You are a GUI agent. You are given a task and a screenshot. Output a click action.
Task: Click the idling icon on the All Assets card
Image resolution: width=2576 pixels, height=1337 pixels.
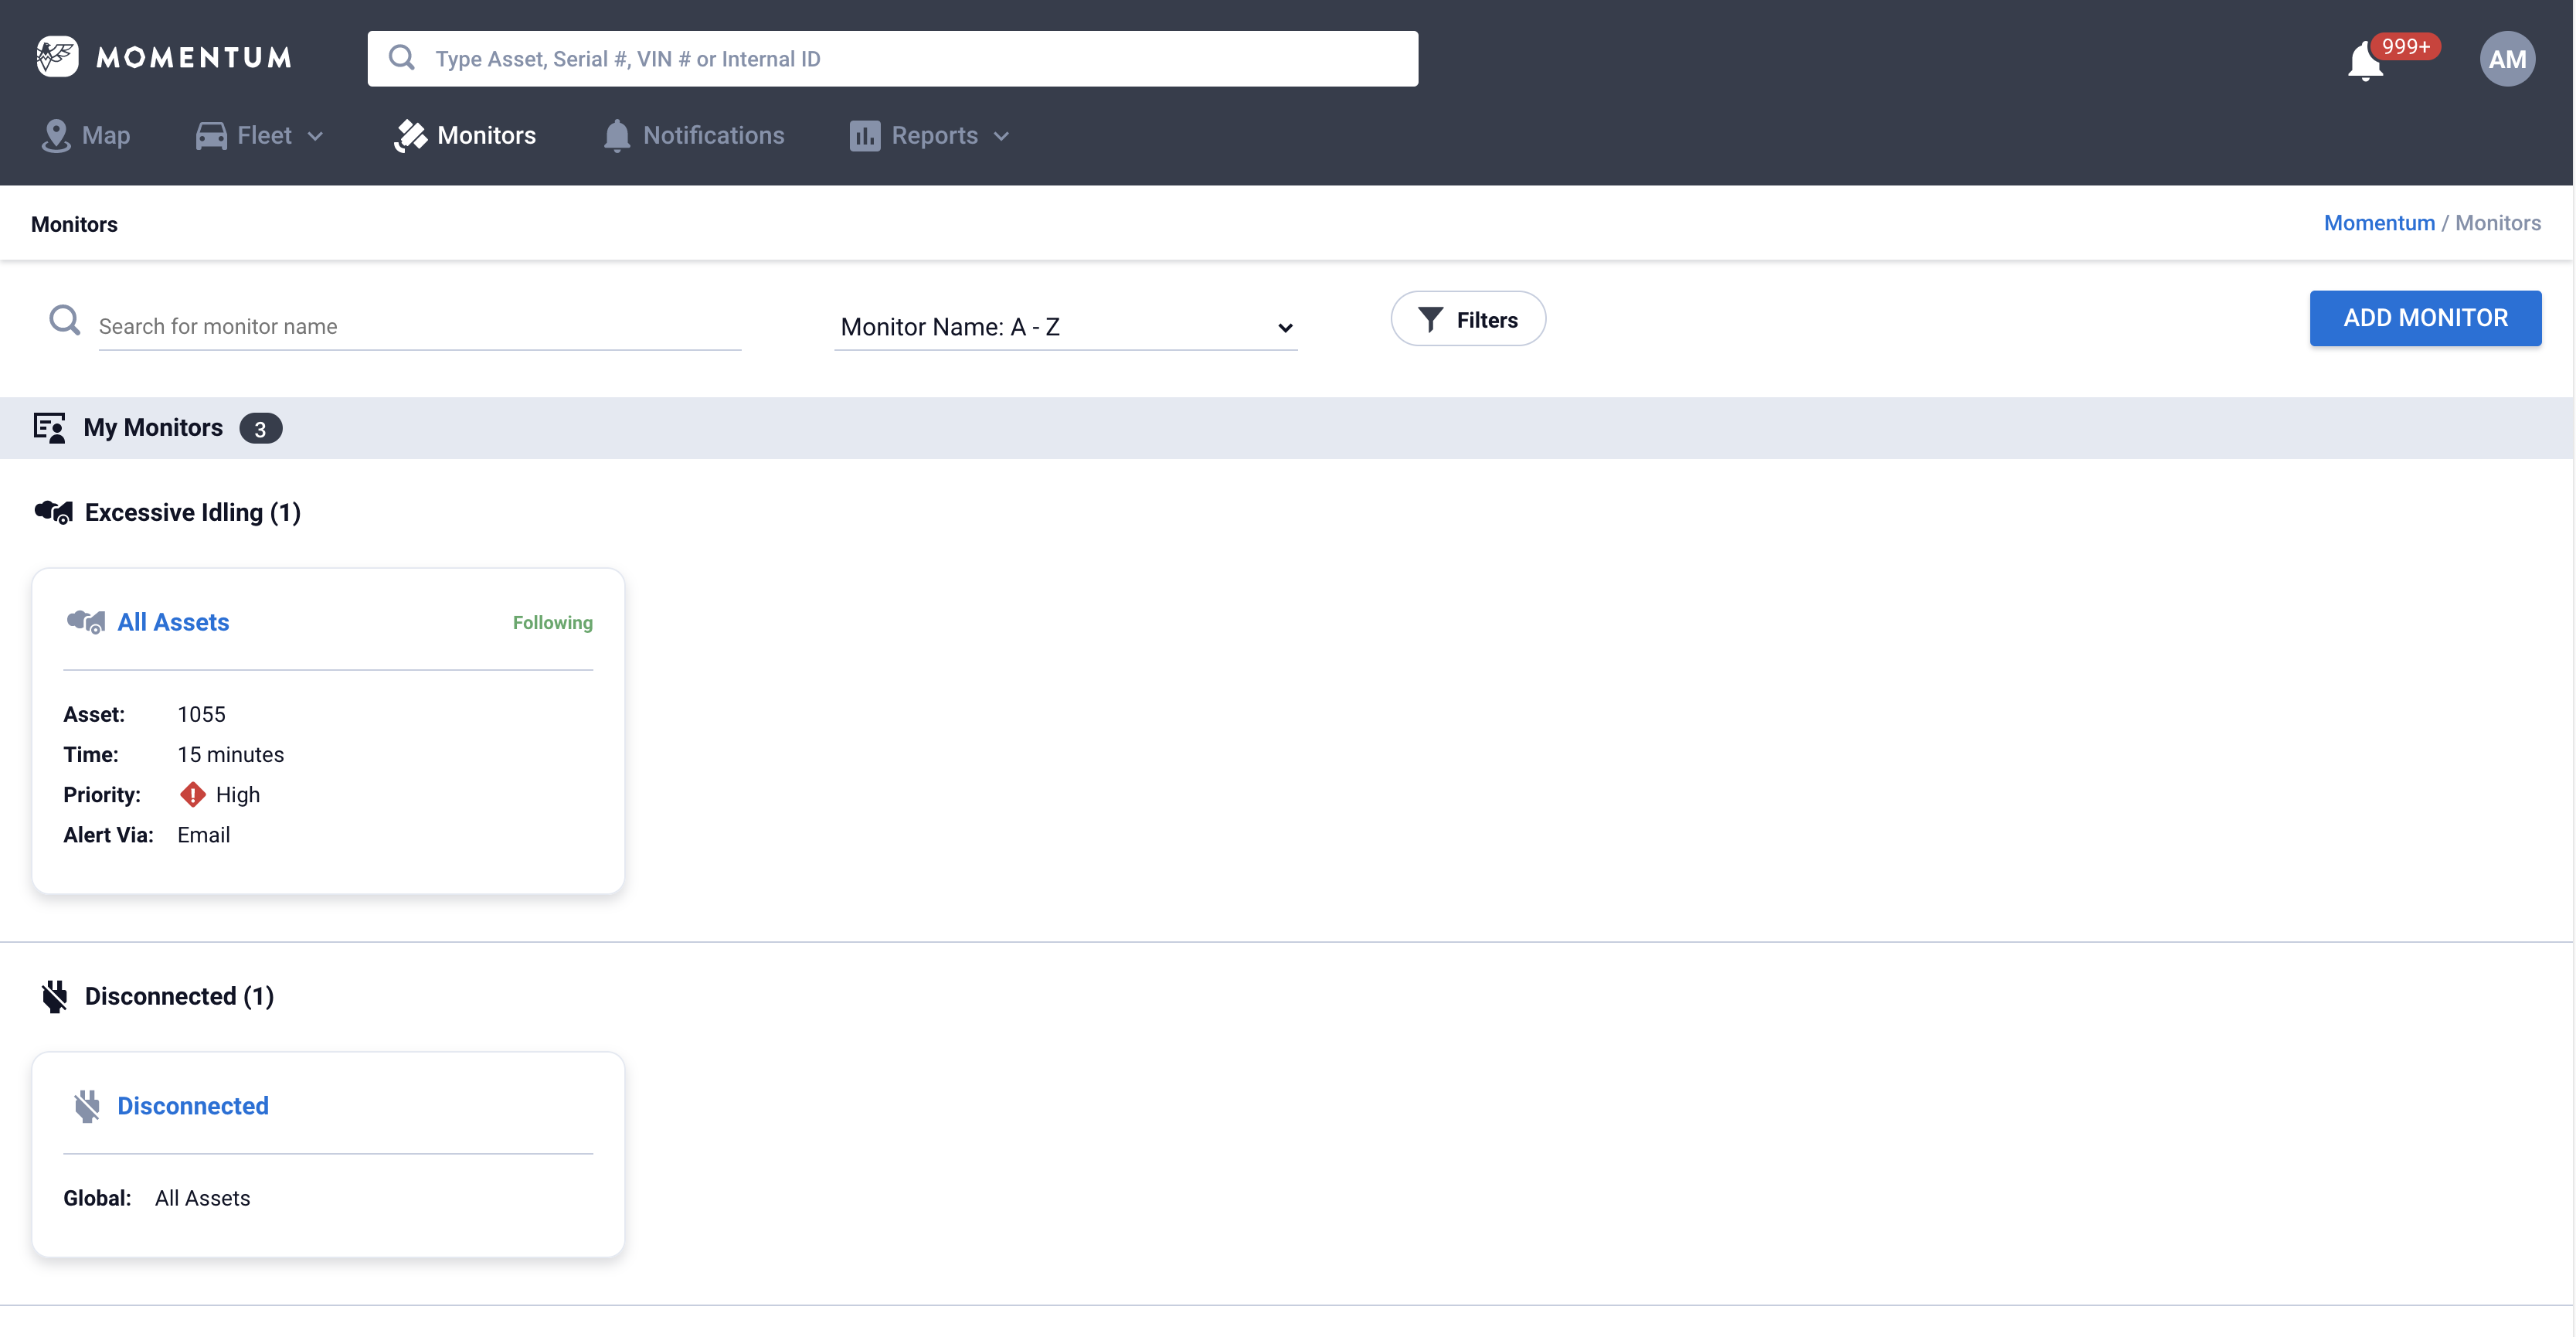coord(86,622)
